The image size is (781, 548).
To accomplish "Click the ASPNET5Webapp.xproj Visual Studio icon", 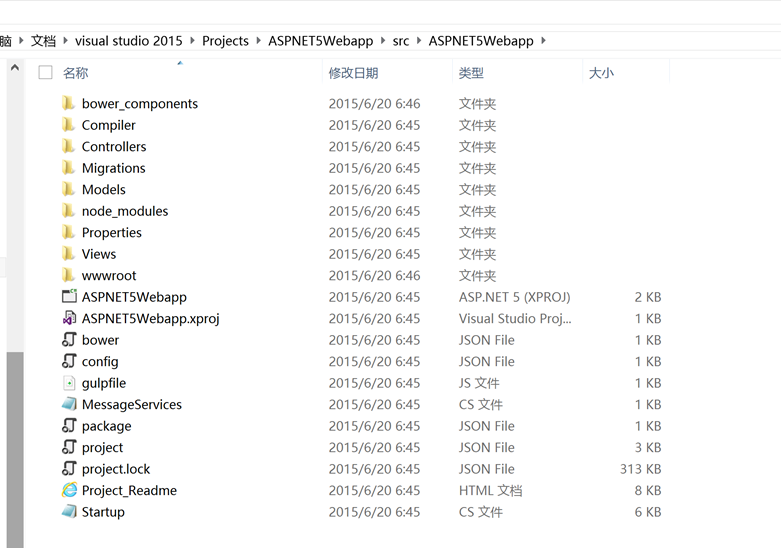I will pos(69,318).
